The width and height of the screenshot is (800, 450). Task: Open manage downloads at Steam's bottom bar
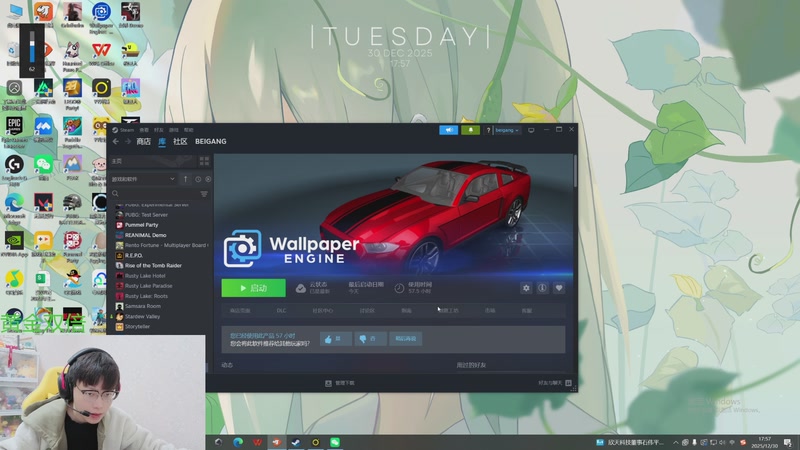[x=340, y=383]
